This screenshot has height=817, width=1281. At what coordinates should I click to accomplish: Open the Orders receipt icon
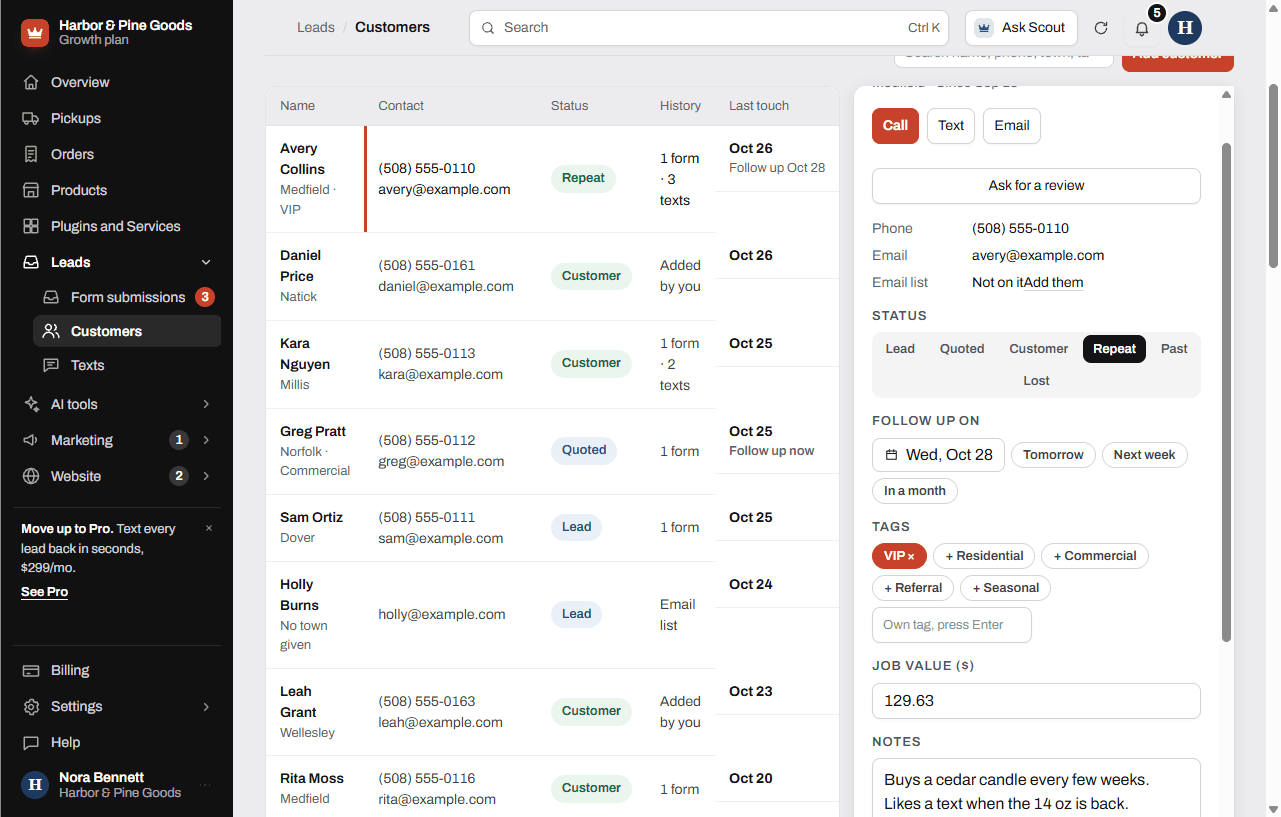[31, 154]
